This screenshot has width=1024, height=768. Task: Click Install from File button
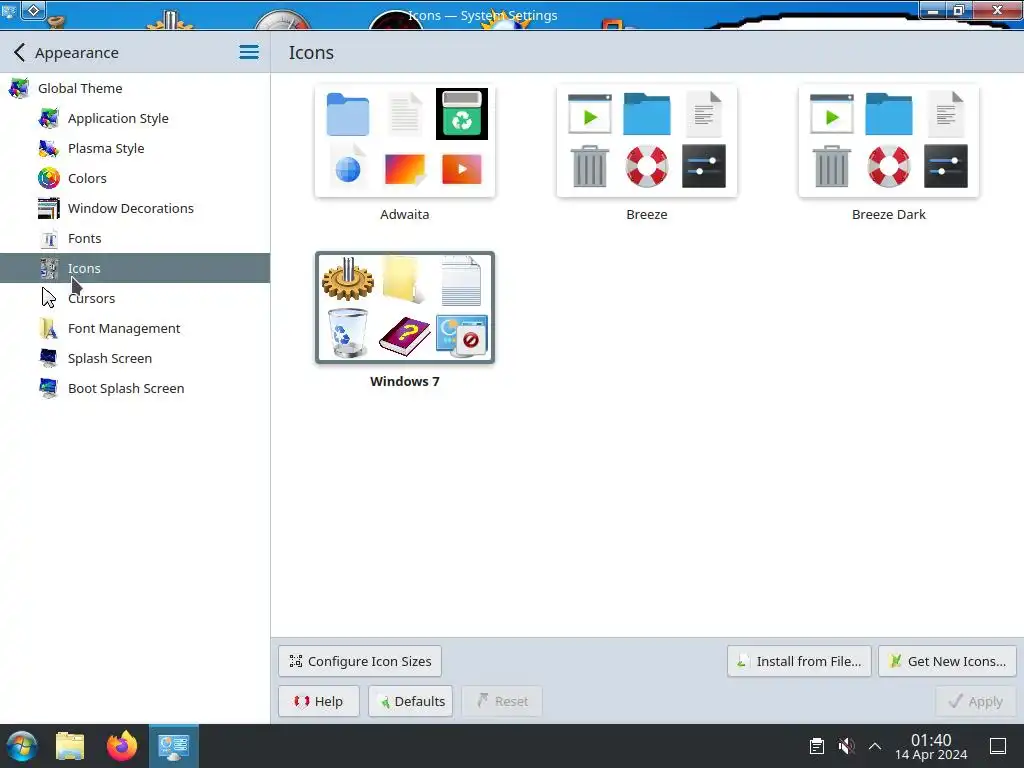click(799, 662)
